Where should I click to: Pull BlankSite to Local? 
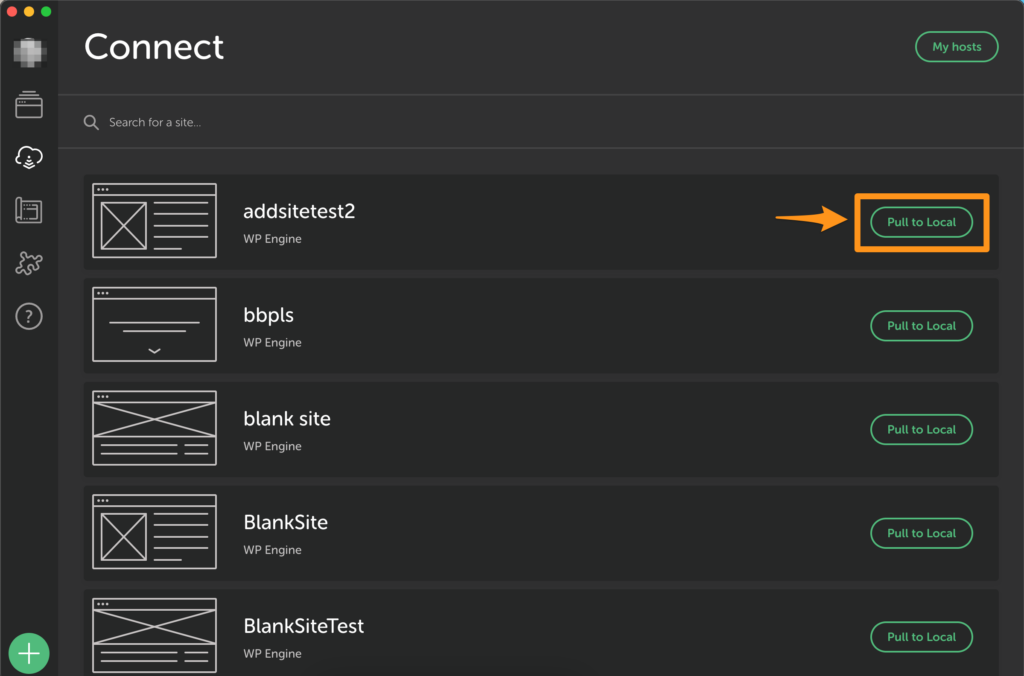pos(921,533)
